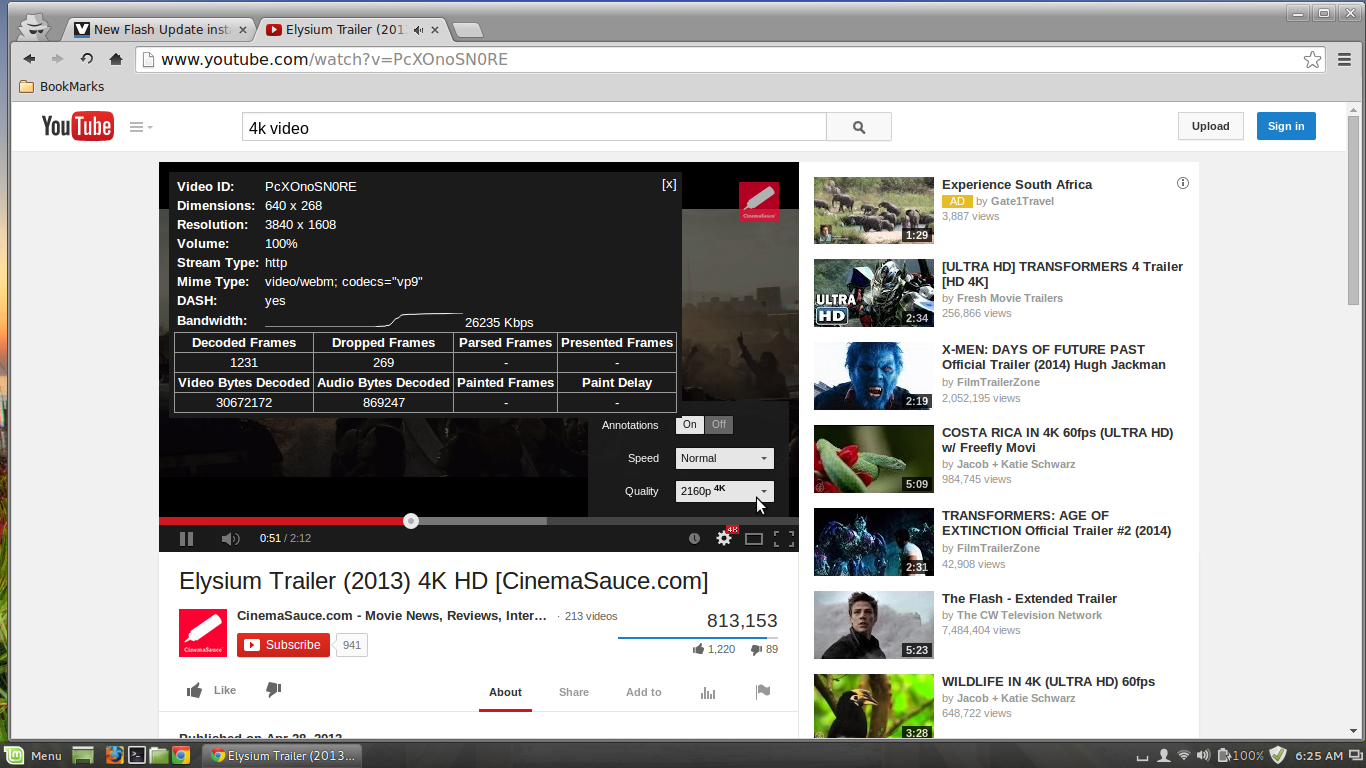The height and width of the screenshot is (768, 1366).
Task: Click the Upload button
Action: [1210, 126]
